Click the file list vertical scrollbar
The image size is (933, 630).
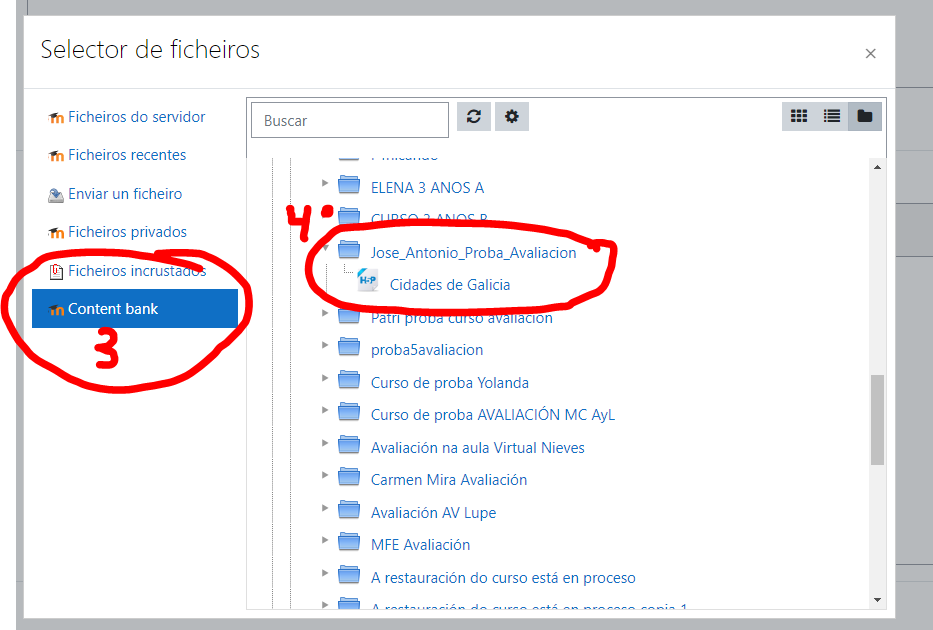point(877,420)
